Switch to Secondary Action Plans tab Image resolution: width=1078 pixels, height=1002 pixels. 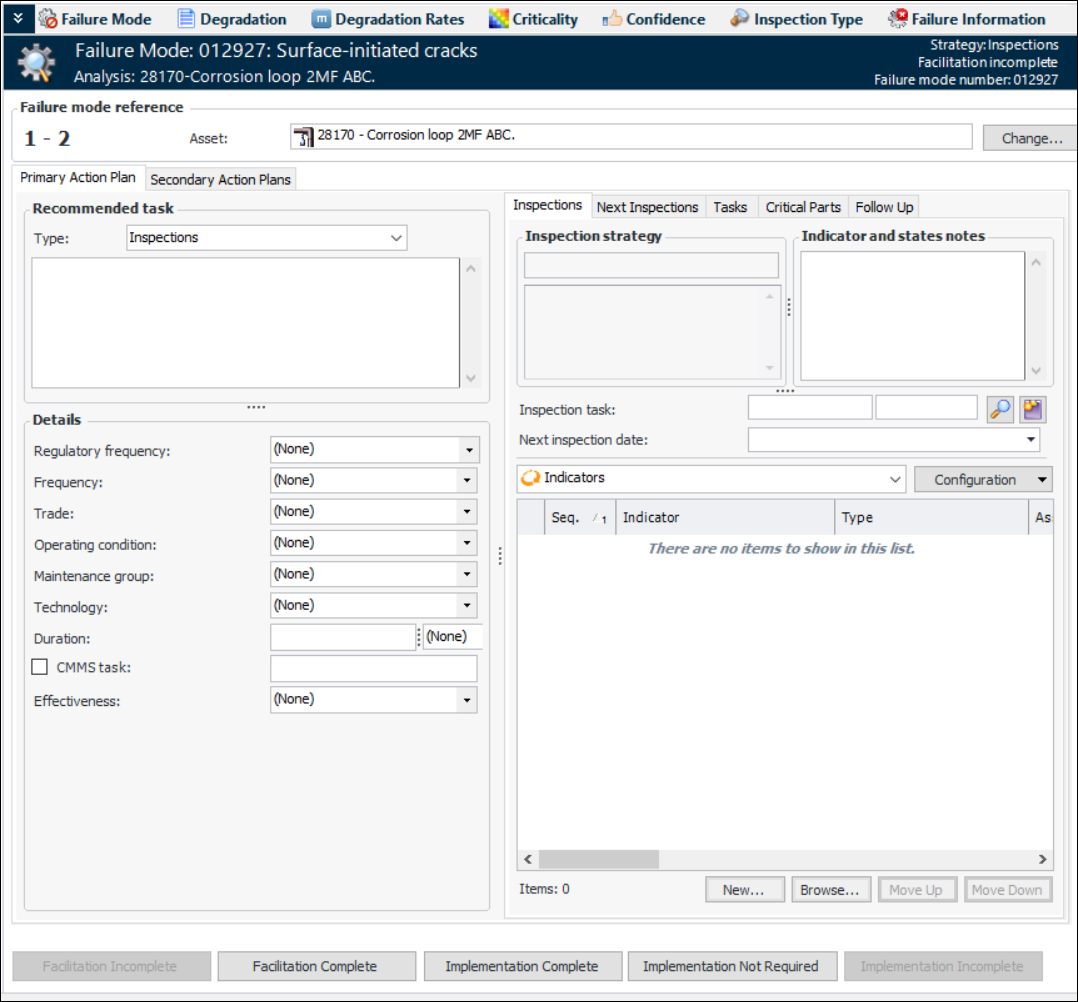220,179
